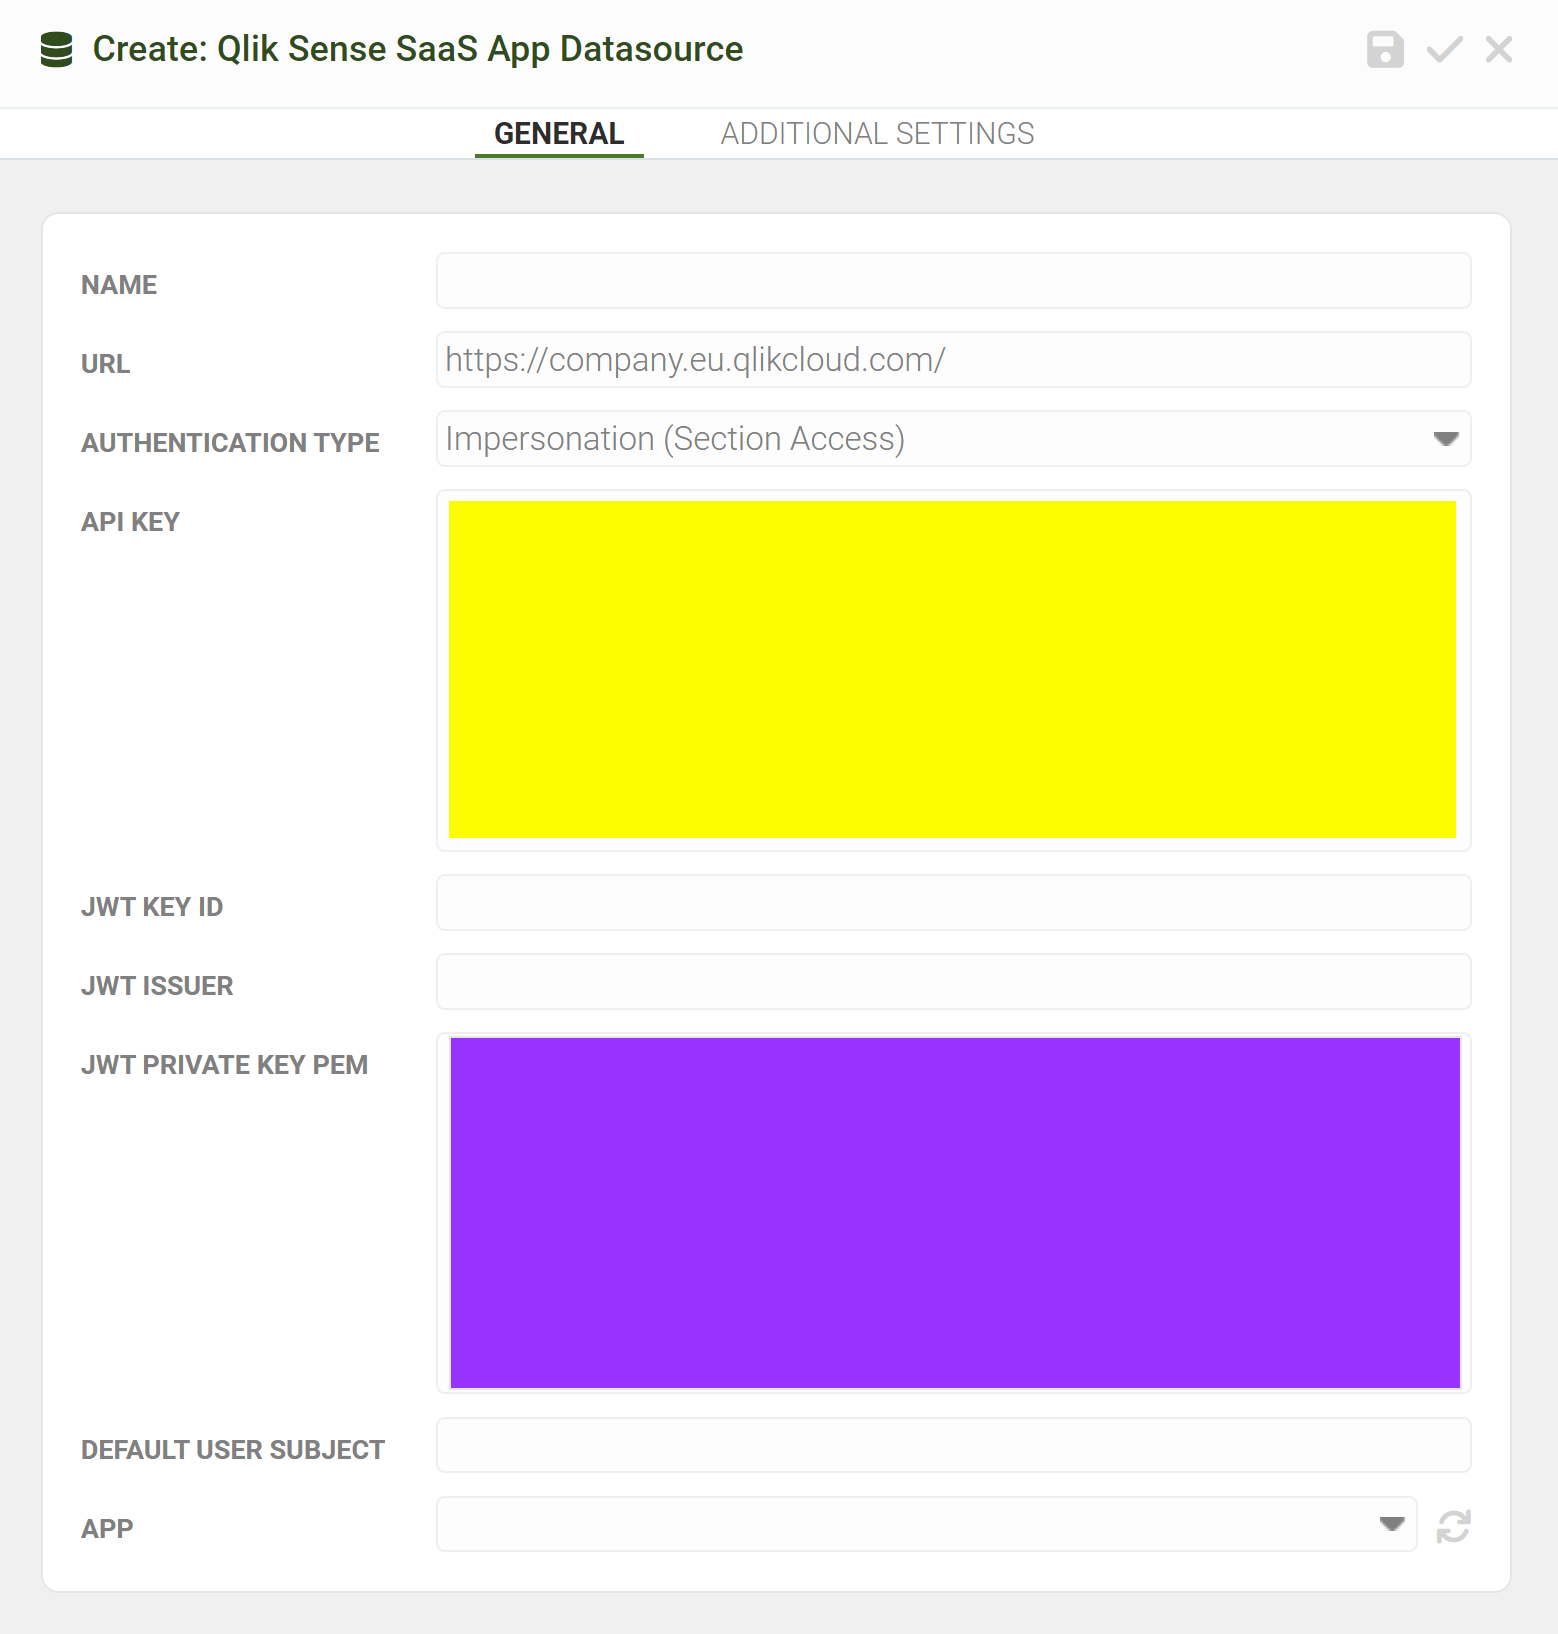Screen dimensions: 1558x1634
Task: Click the URL input field
Action: pyautogui.click(x=953, y=360)
